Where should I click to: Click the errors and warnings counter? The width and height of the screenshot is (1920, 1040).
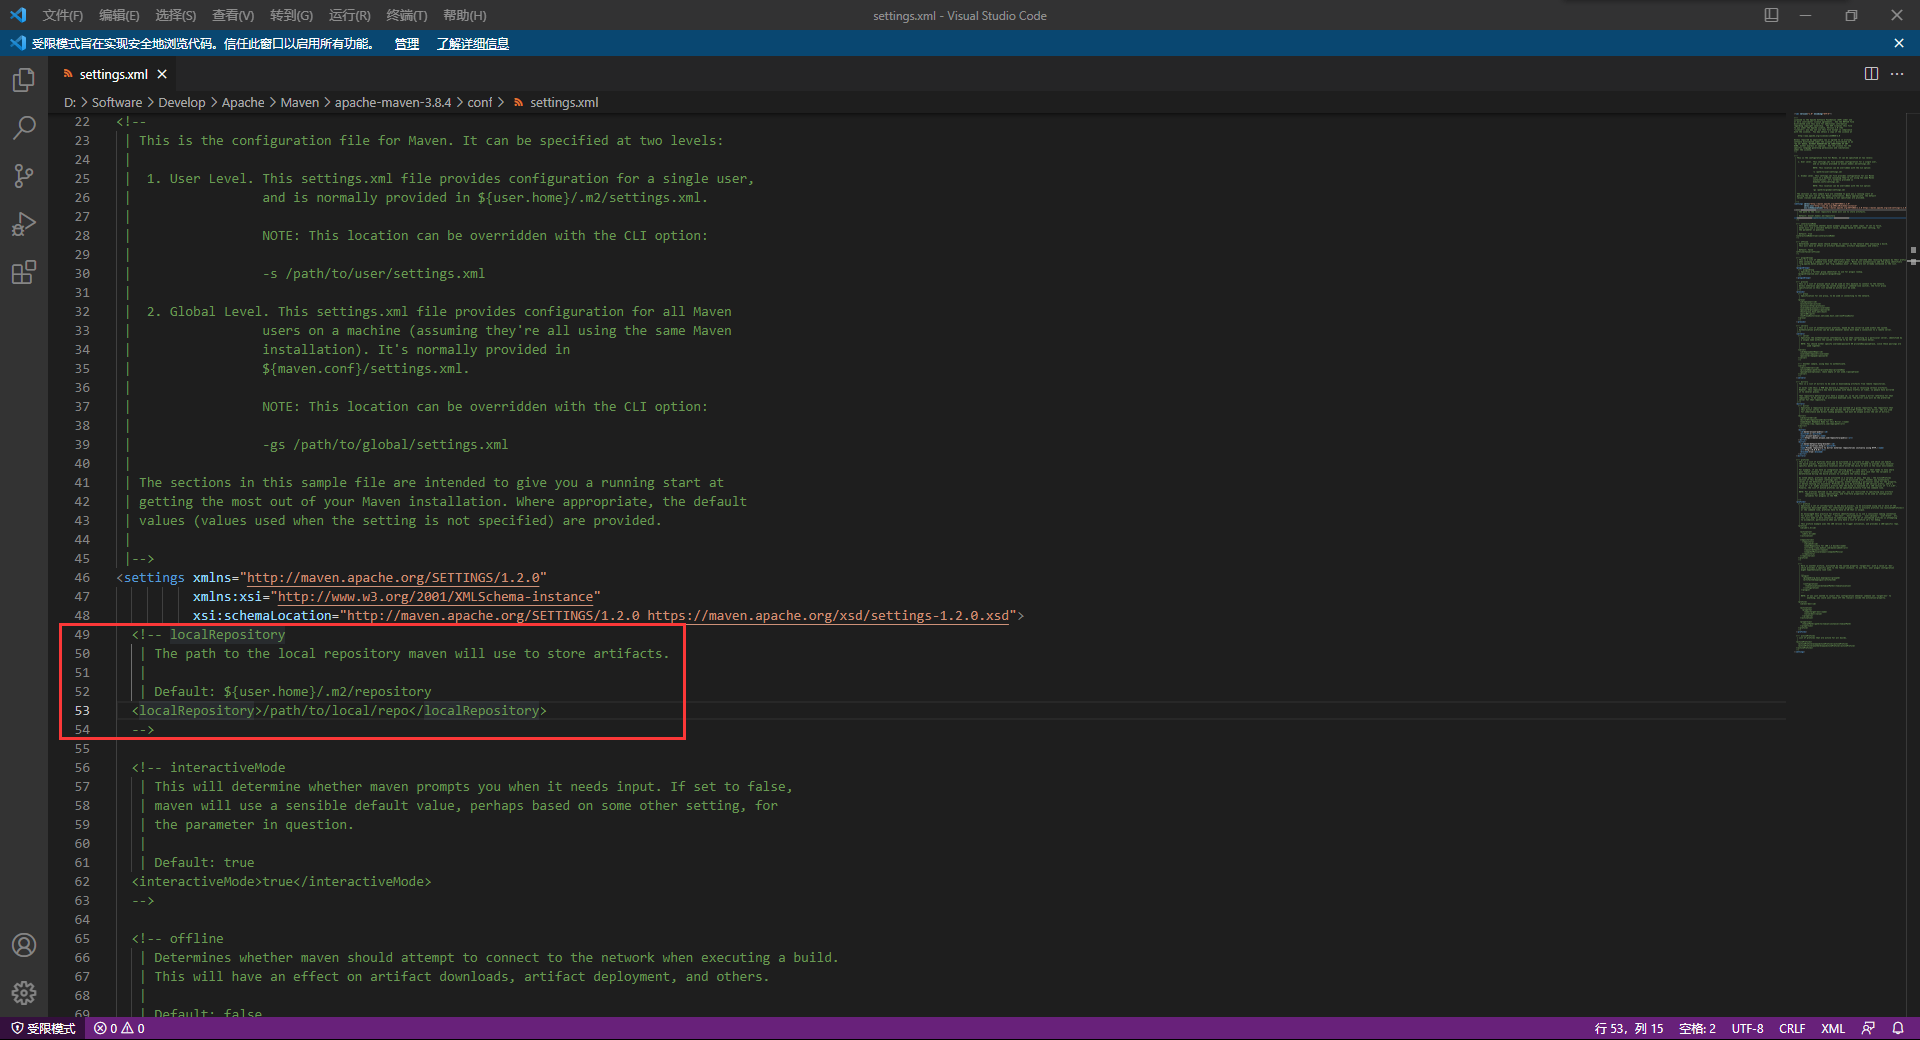coord(119,1028)
